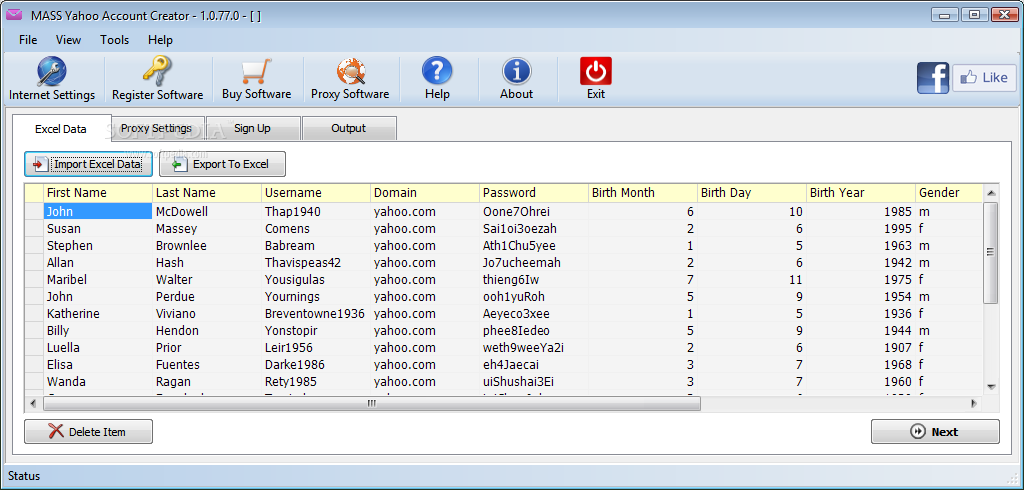Open the File menu

[28, 40]
